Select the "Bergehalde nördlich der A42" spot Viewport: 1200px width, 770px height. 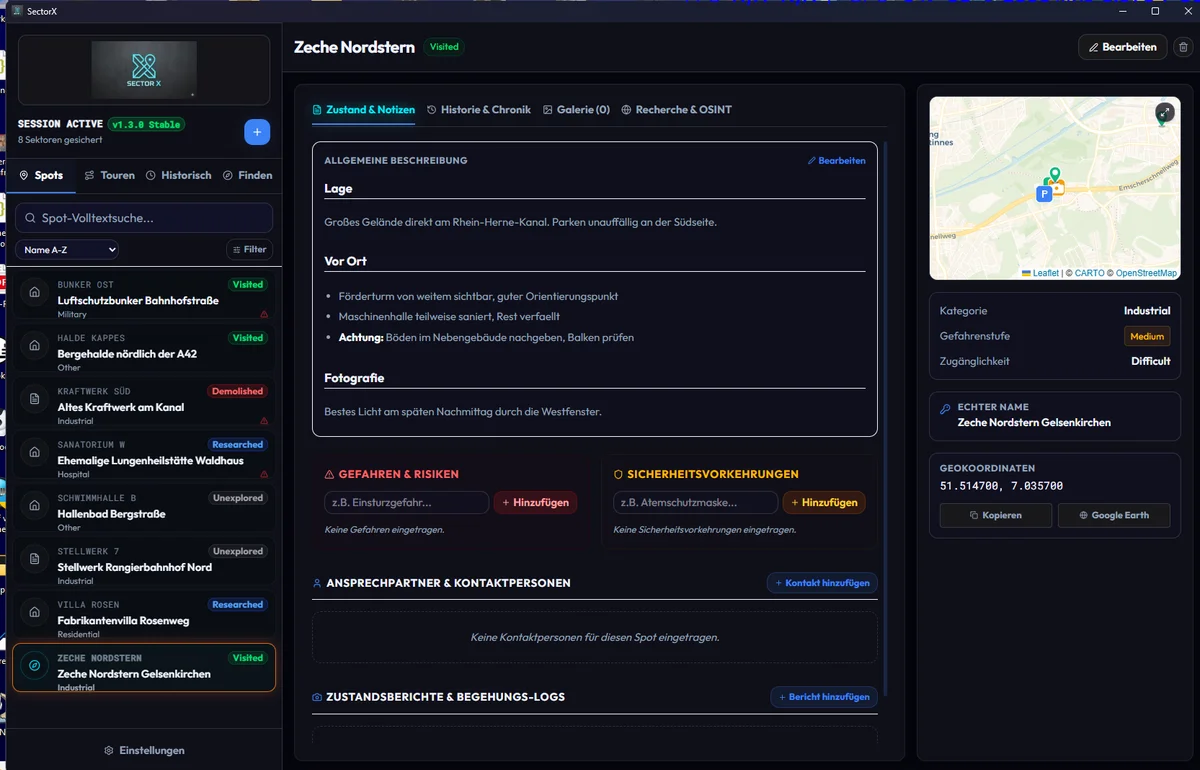(x=144, y=346)
